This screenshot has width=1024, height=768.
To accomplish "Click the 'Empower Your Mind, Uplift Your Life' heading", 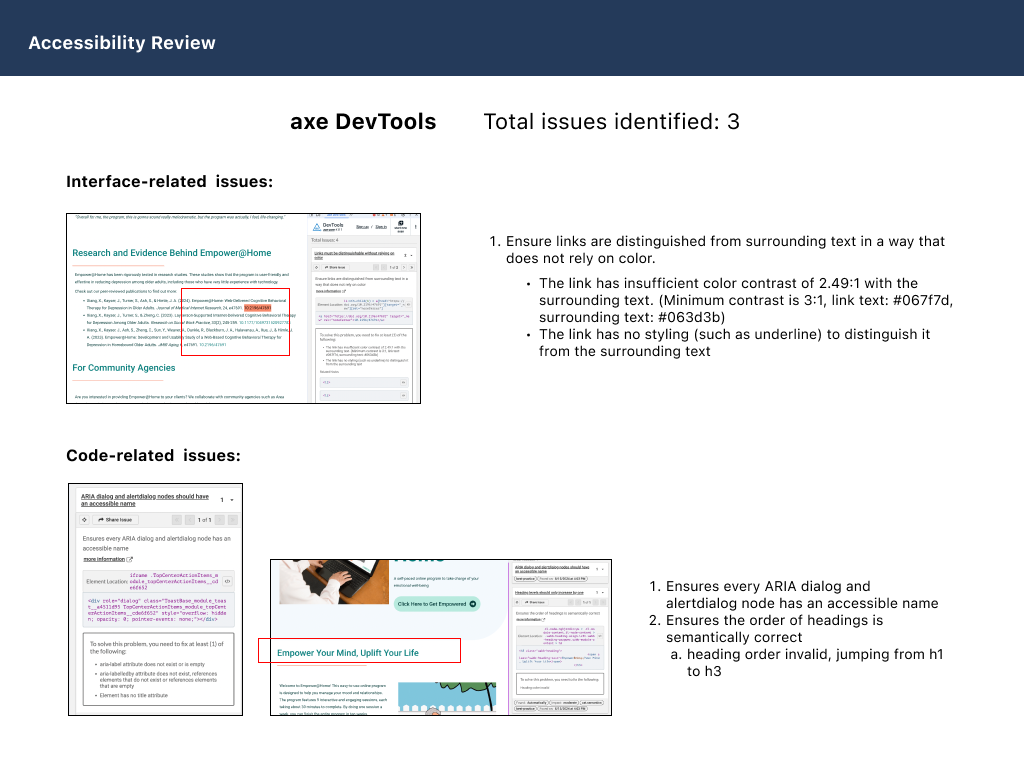I will [x=348, y=653].
